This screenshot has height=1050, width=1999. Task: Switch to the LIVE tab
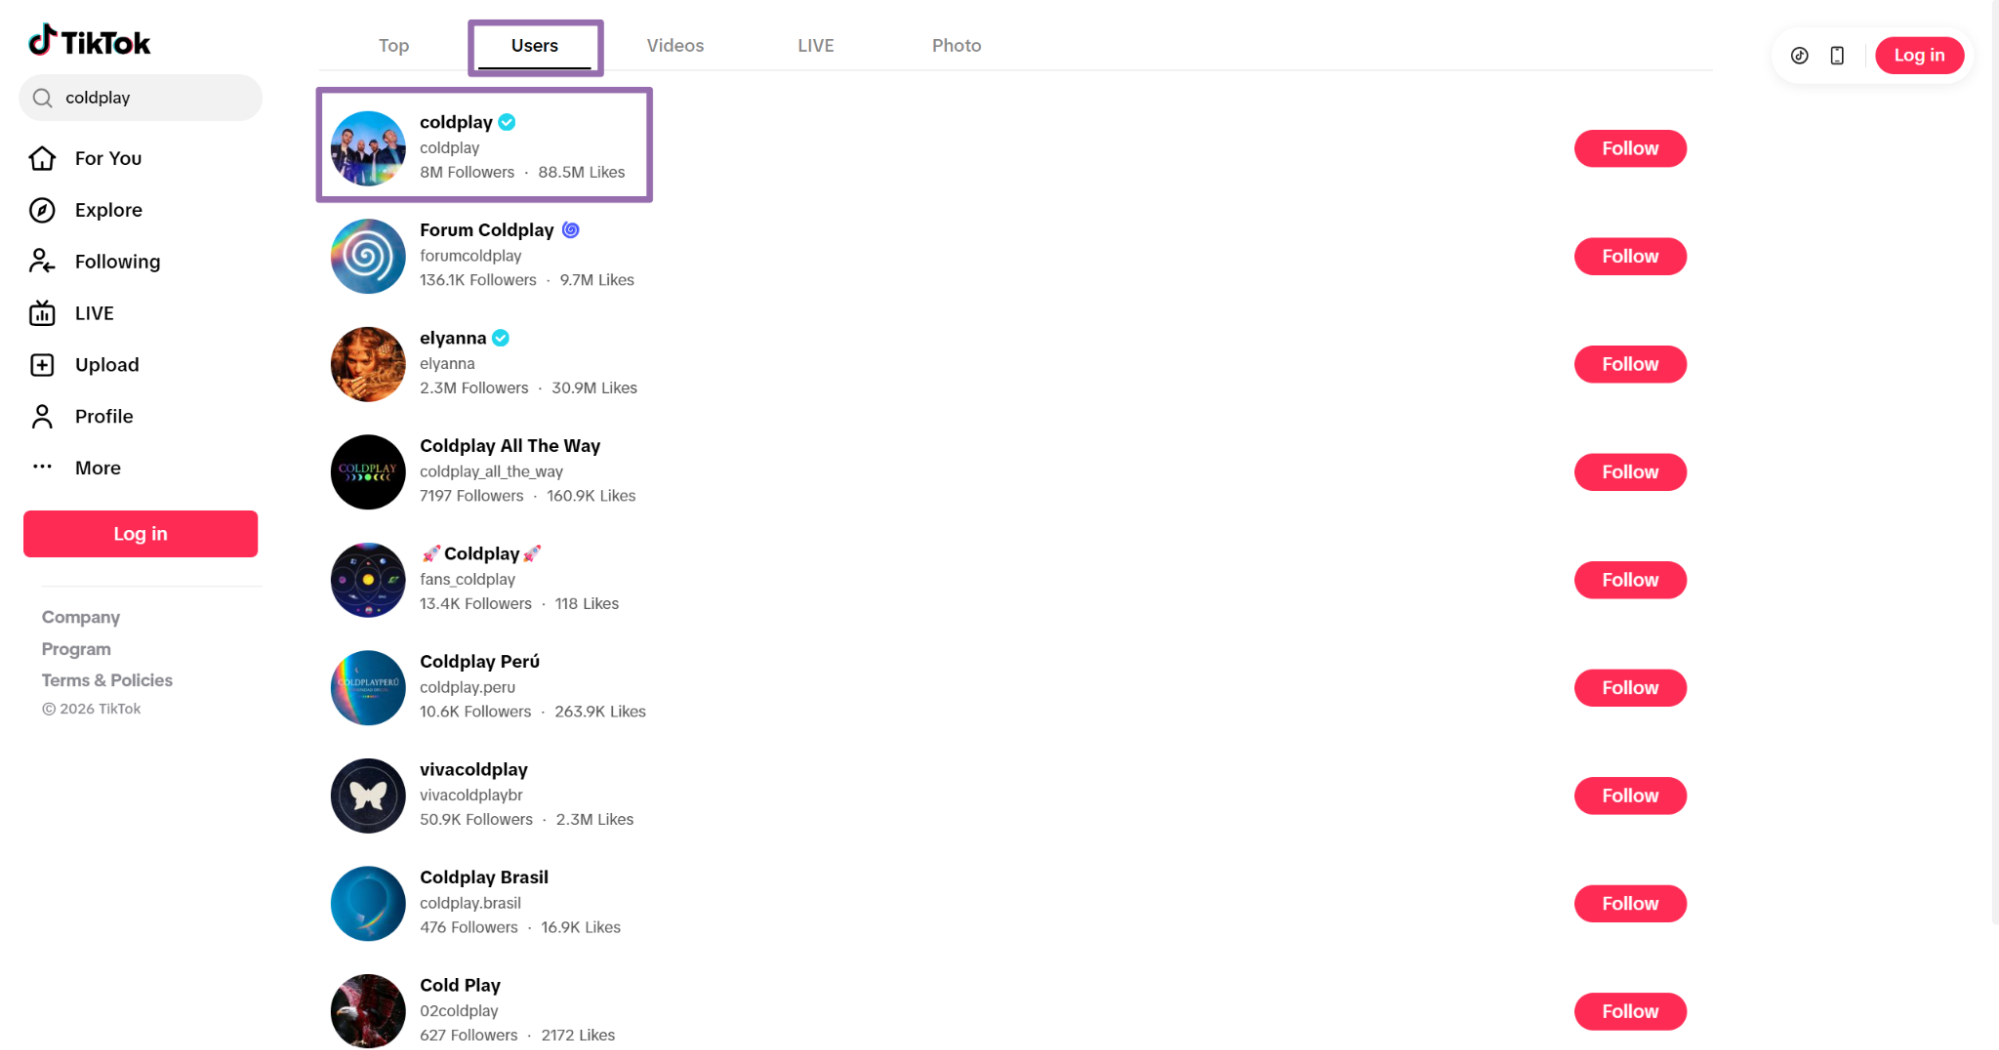tap(815, 45)
